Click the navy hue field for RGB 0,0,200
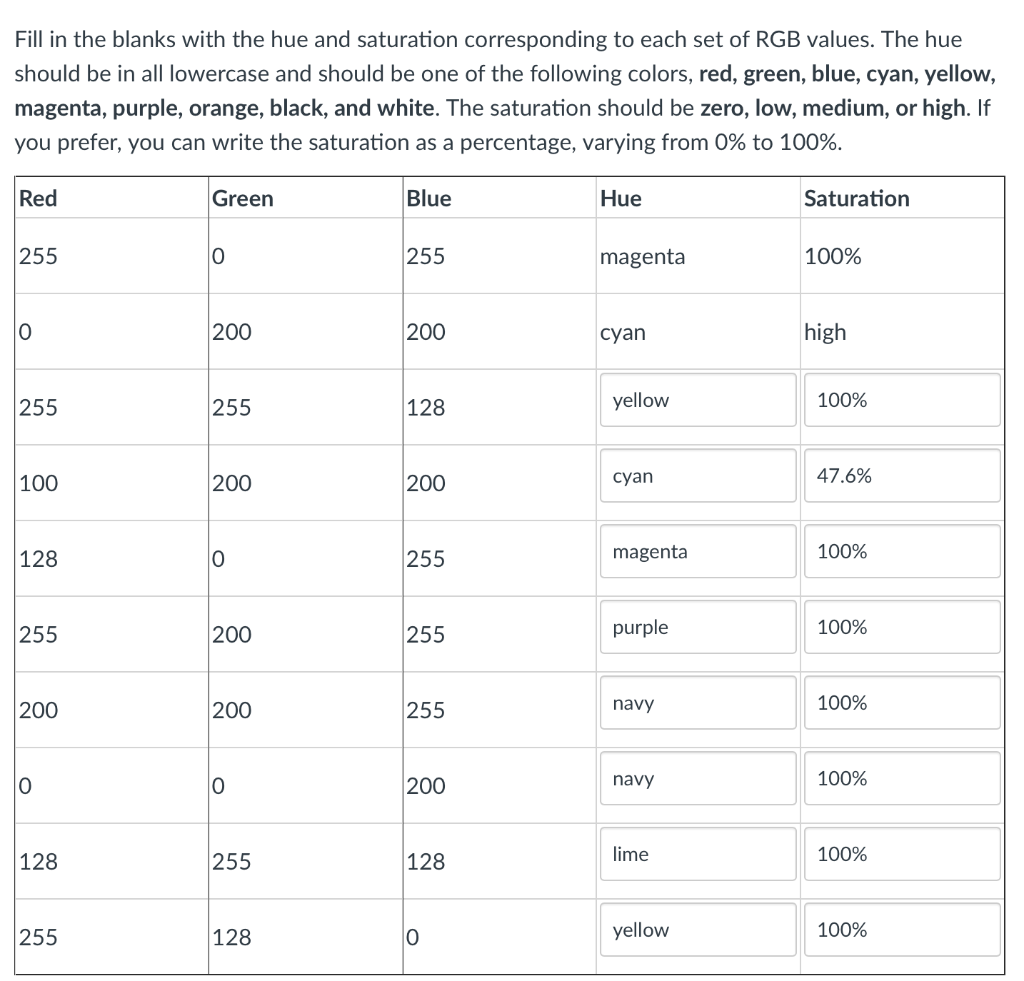The image size is (1024, 981). coord(697,778)
